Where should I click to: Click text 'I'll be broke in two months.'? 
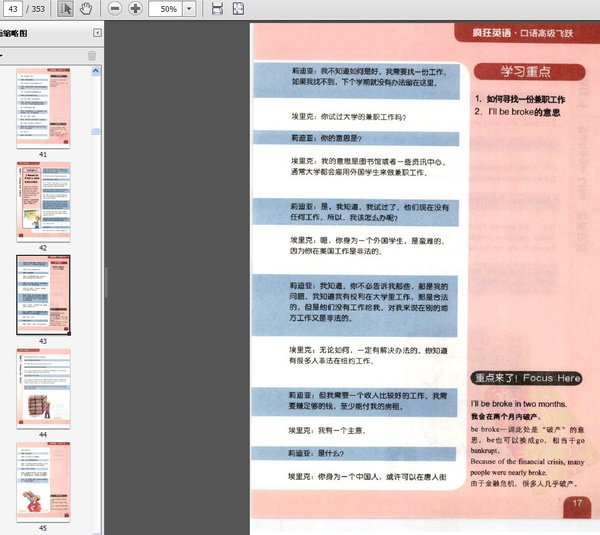click(x=519, y=404)
